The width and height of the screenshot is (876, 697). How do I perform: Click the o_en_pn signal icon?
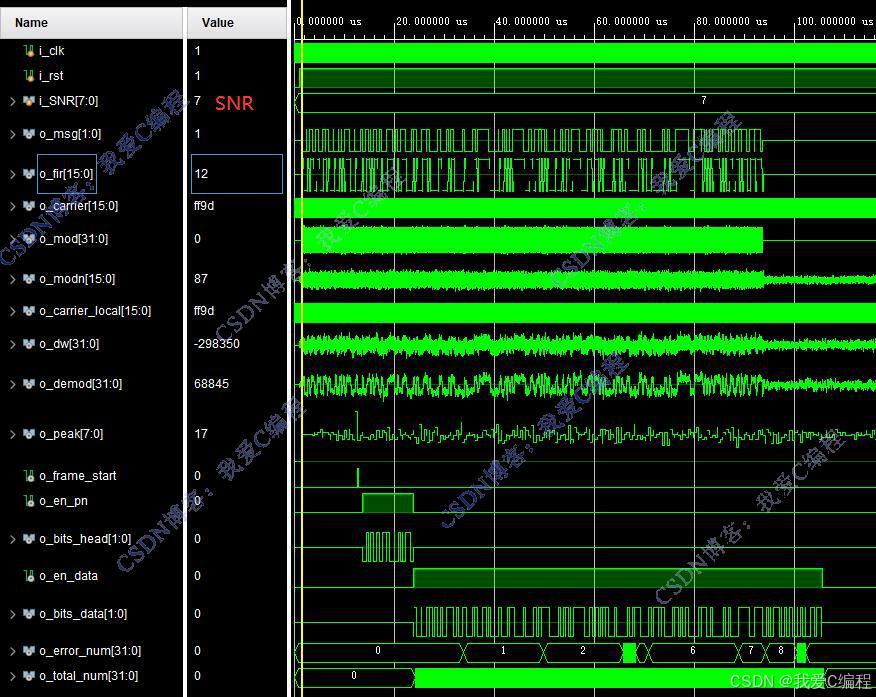29,500
